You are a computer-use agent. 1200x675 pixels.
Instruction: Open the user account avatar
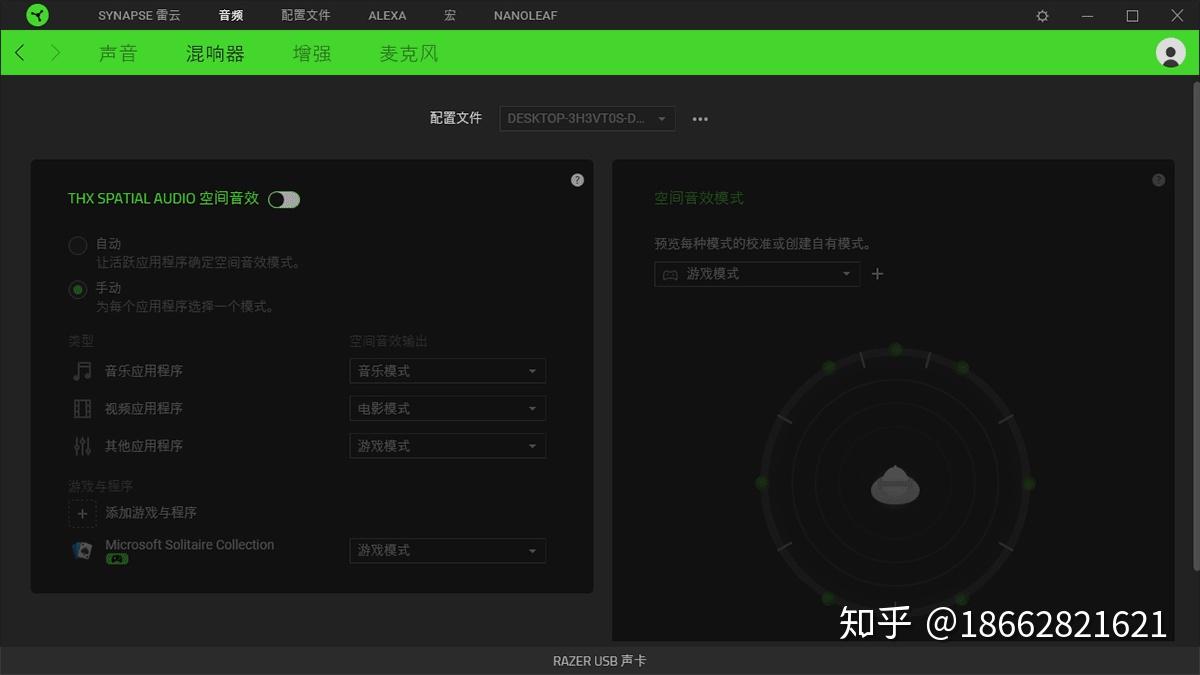(x=1170, y=53)
